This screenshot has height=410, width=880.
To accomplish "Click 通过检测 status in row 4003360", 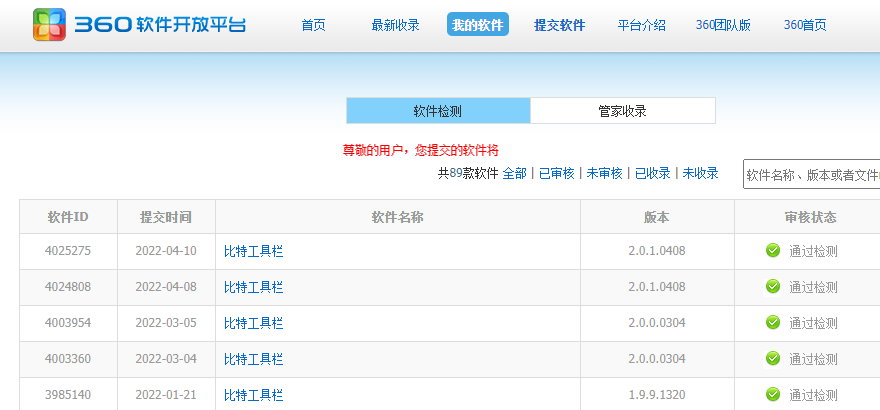I will pyautogui.click(x=813, y=359).
